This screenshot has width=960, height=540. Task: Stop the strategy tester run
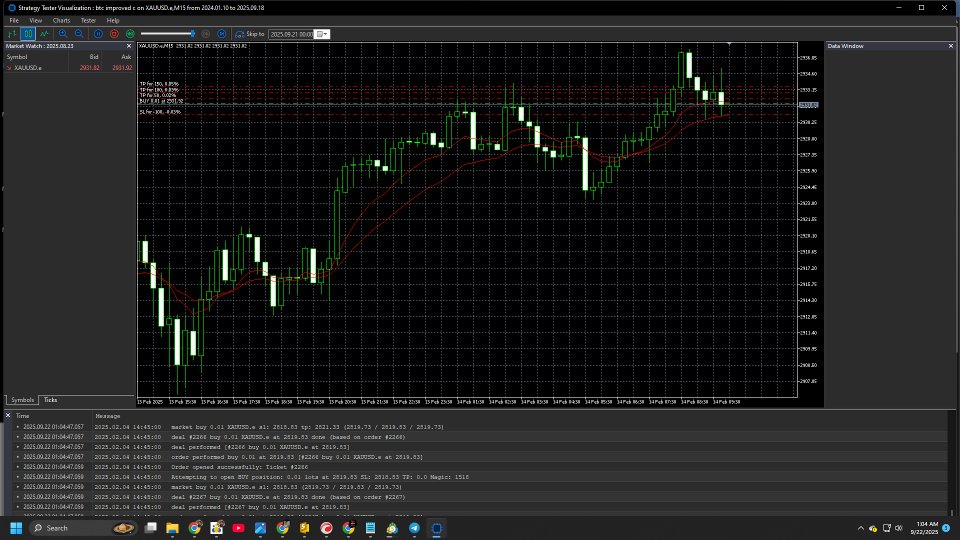coord(114,34)
